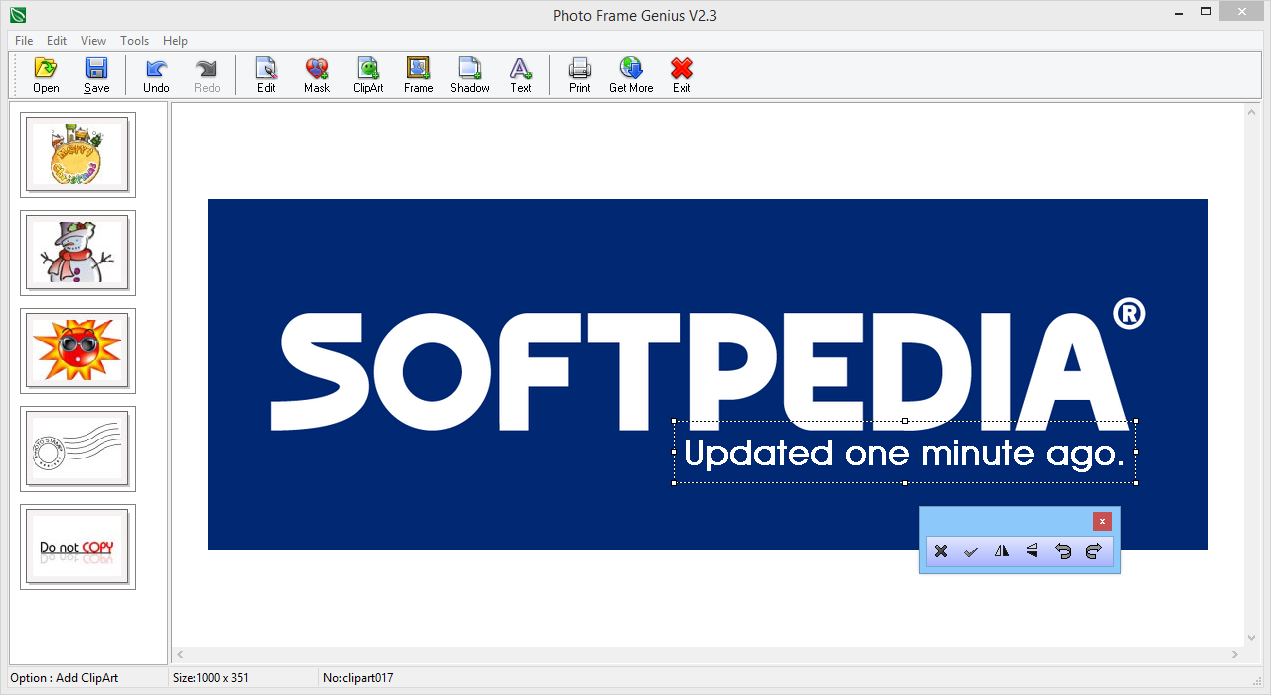This screenshot has width=1271, height=695.
Task: Flip the clipart vertically
Action: [x=1032, y=551]
